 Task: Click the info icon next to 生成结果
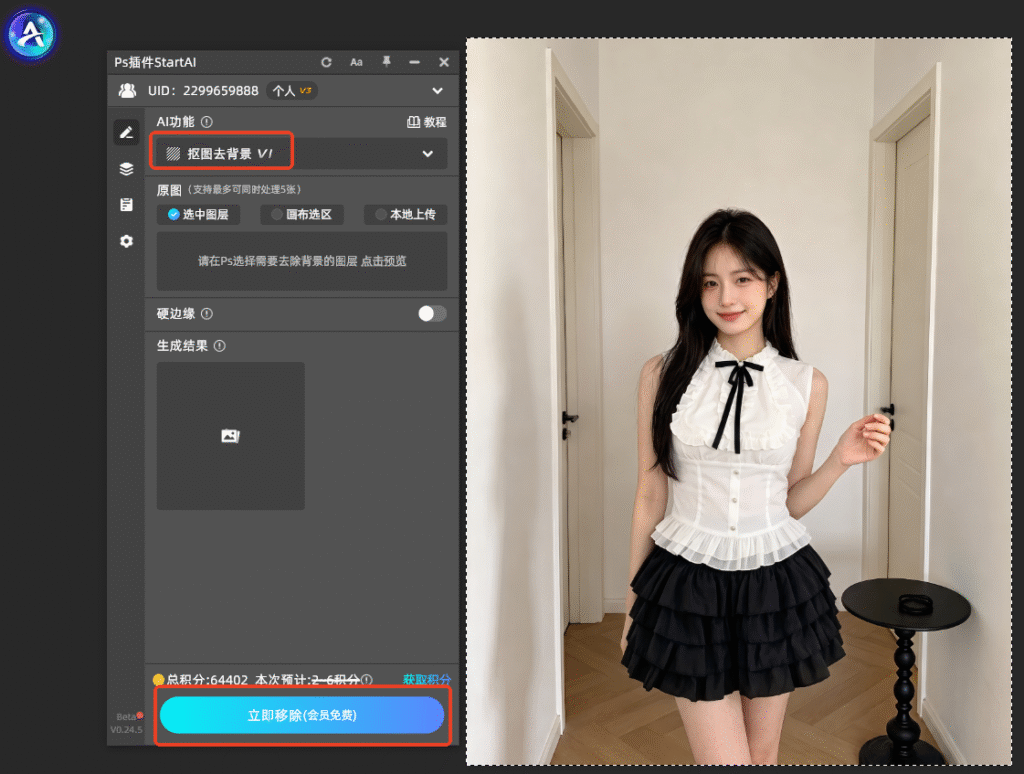[x=220, y=346]
